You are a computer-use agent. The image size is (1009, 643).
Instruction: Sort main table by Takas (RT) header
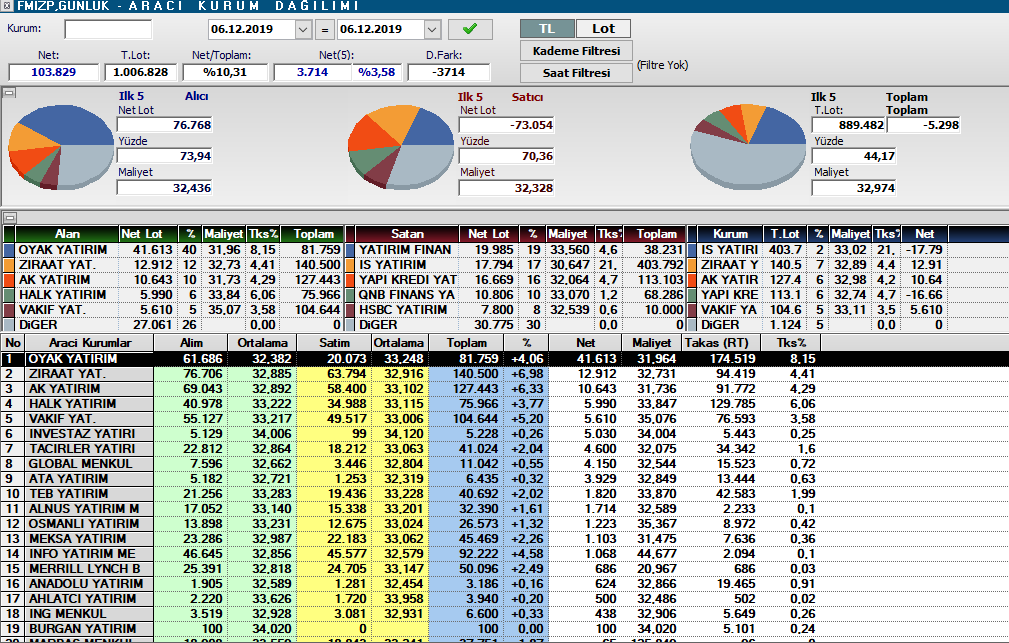click(x=721, y=343)
